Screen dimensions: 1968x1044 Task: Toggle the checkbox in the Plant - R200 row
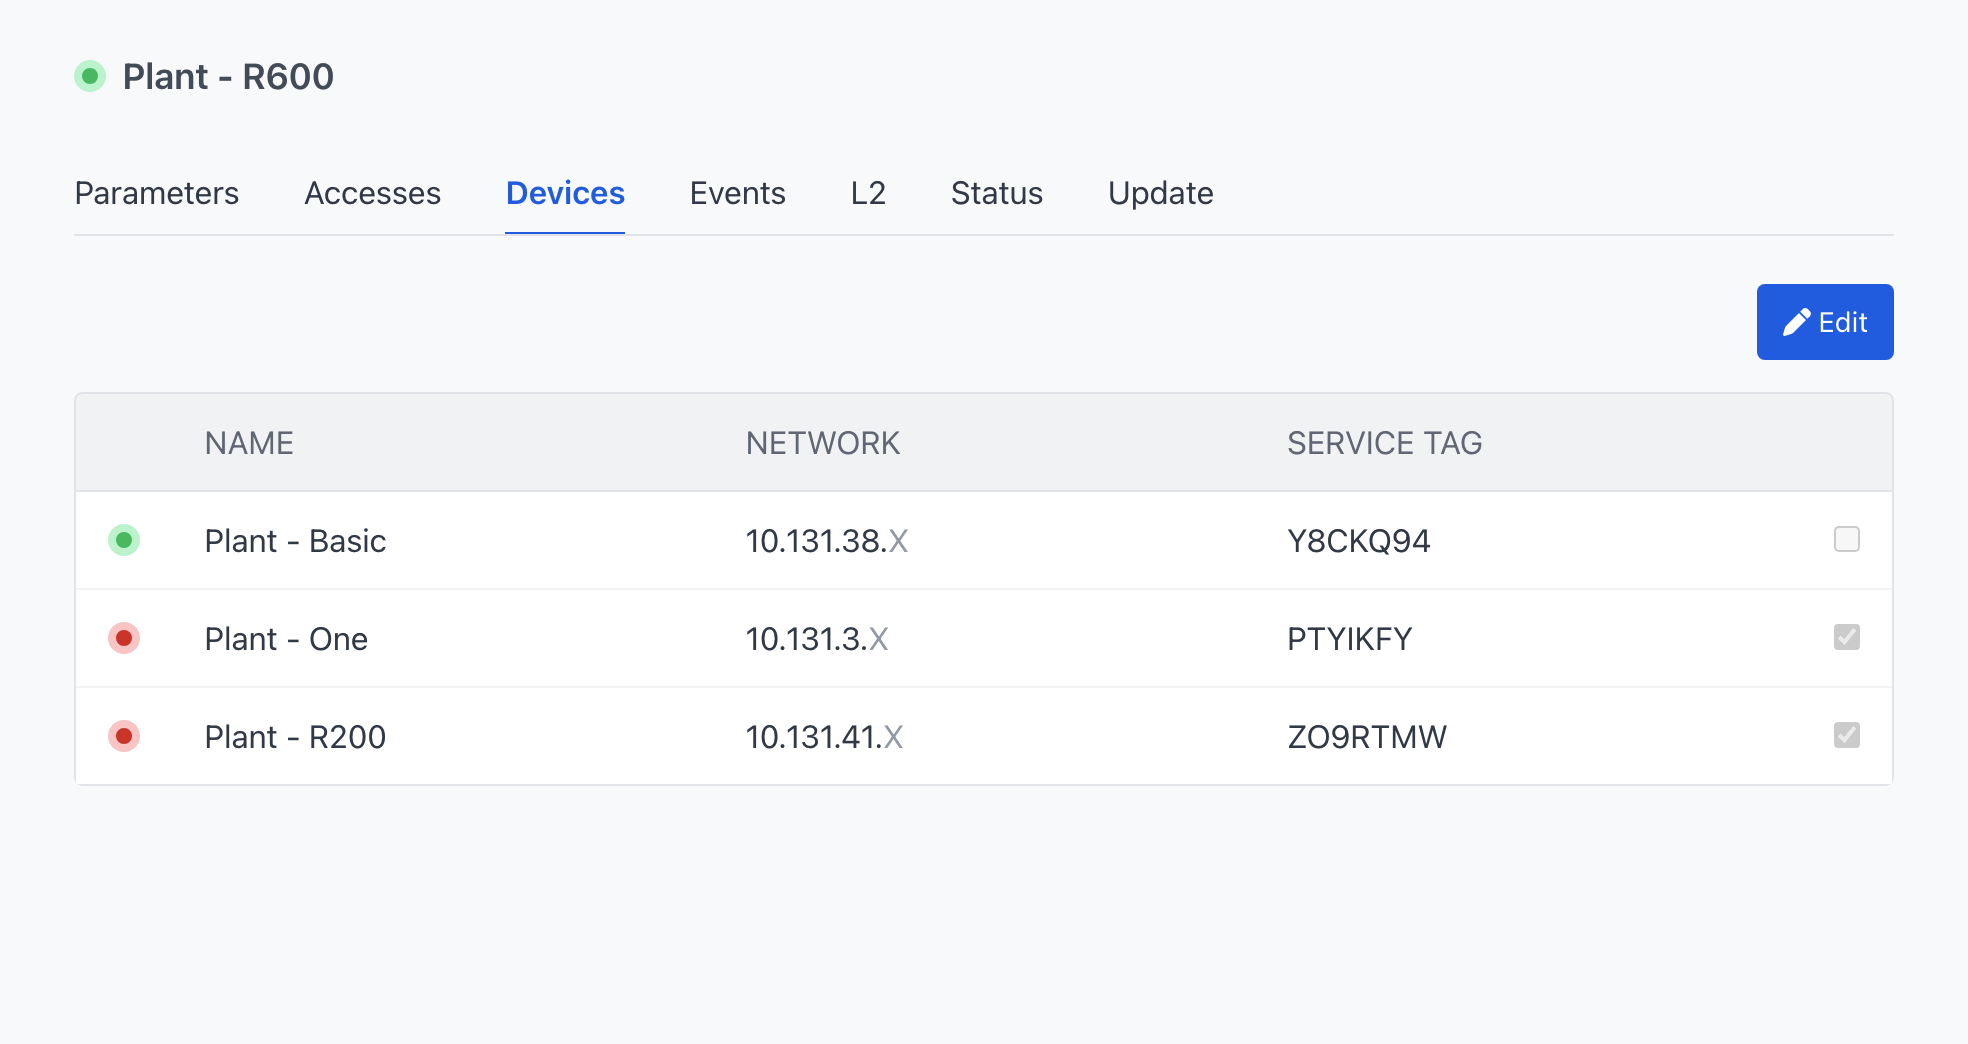1846,735
